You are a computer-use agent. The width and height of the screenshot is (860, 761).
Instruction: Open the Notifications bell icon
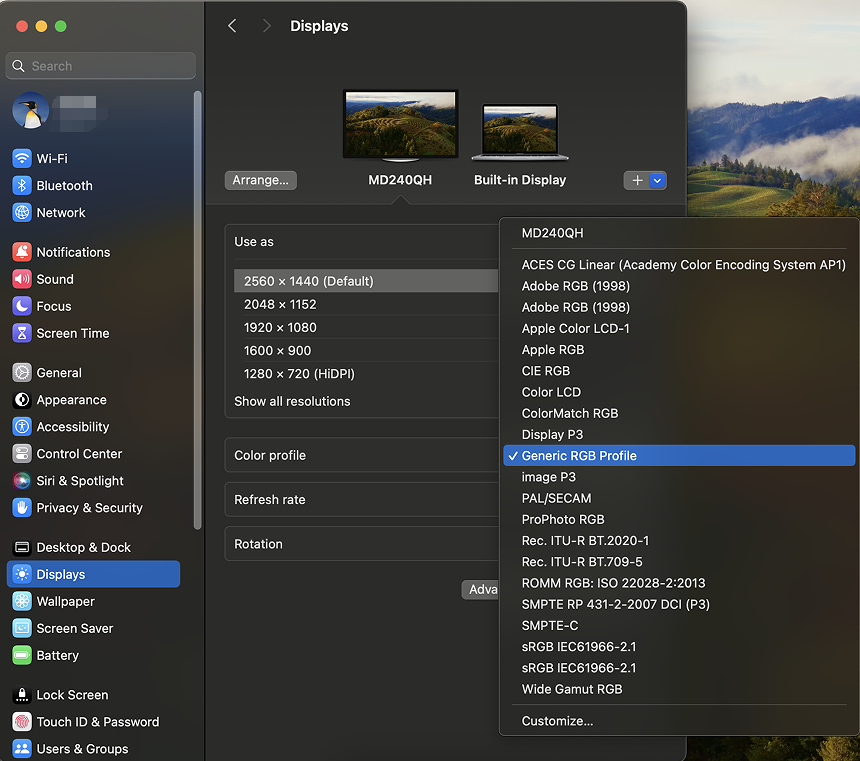(22, 252)
